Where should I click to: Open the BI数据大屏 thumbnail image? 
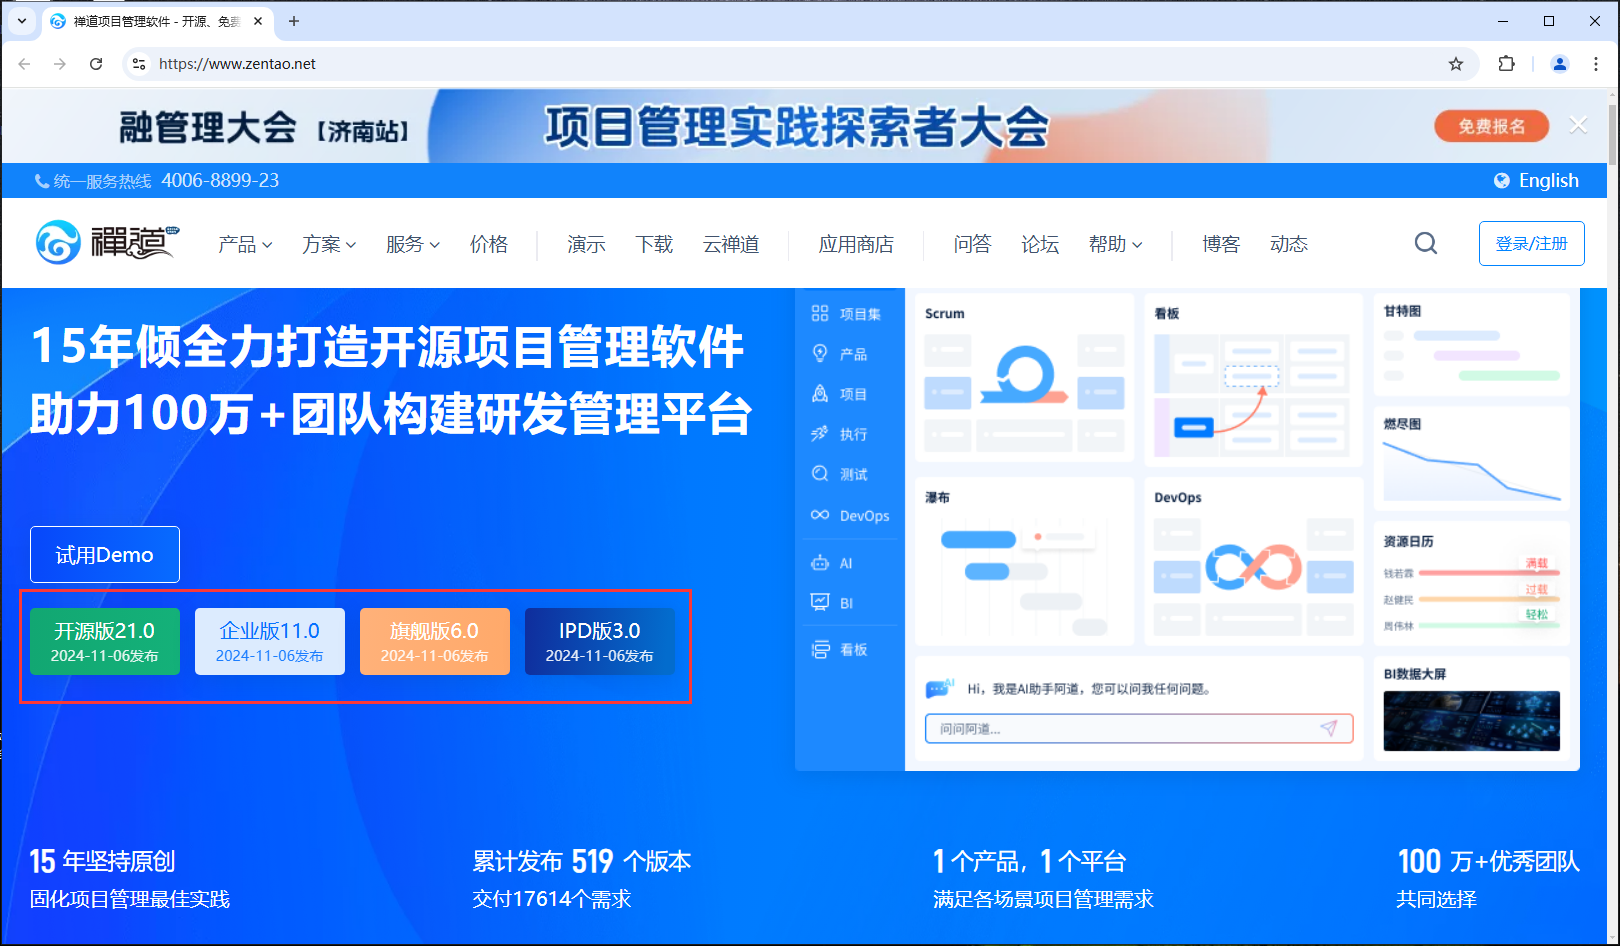(x=1472, y=721)
